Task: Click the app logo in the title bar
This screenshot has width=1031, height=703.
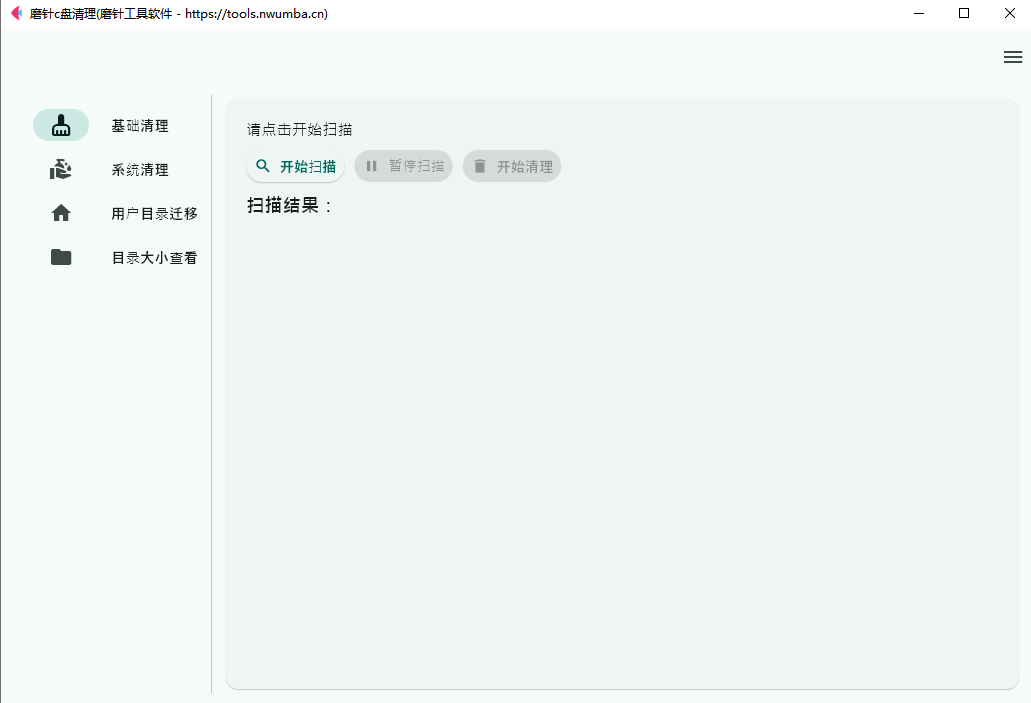Action: click(15, 13)
